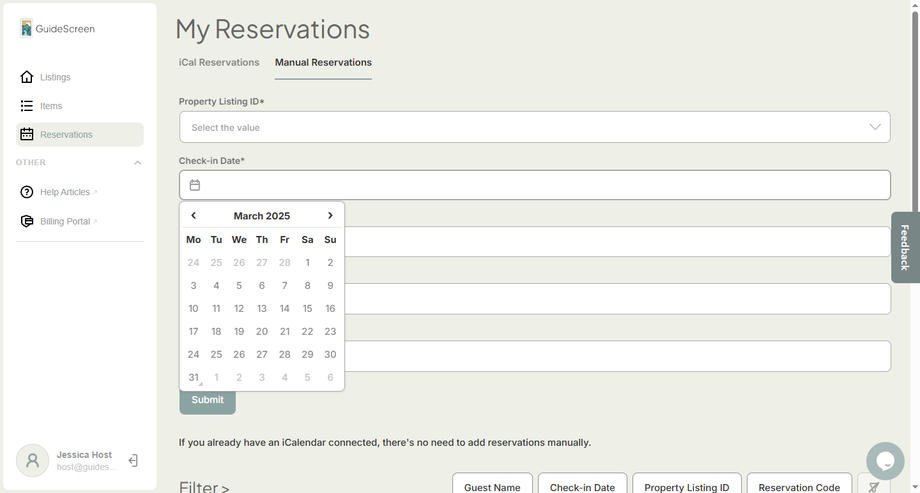Click the logout icon beside Jessica Host
Screen dimensions: 920x493
(133, 461)
